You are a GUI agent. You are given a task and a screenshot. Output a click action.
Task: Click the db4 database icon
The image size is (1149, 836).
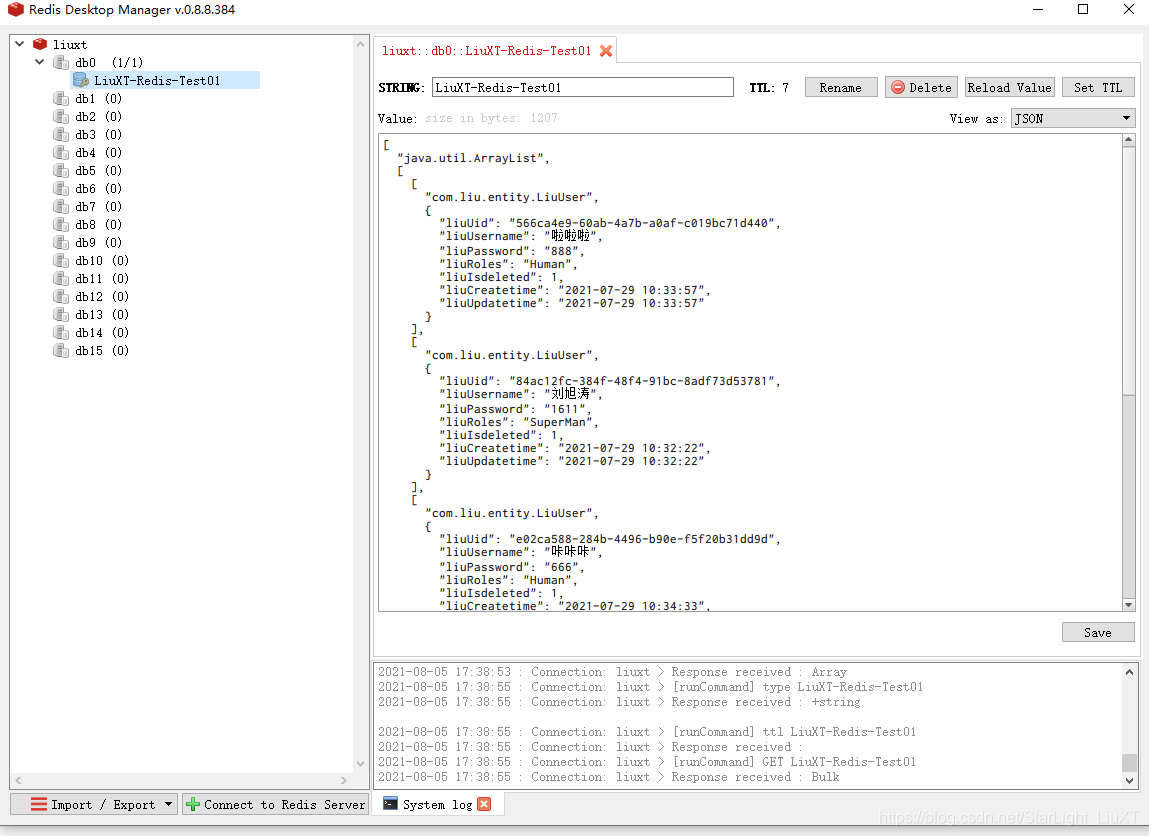click(x=62, y=152)
